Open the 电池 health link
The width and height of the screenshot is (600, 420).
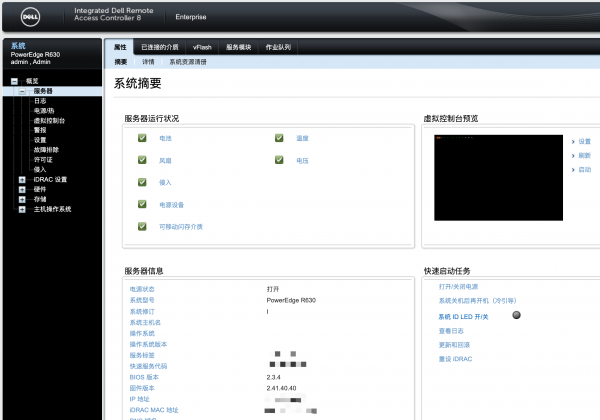pos(165,138)
